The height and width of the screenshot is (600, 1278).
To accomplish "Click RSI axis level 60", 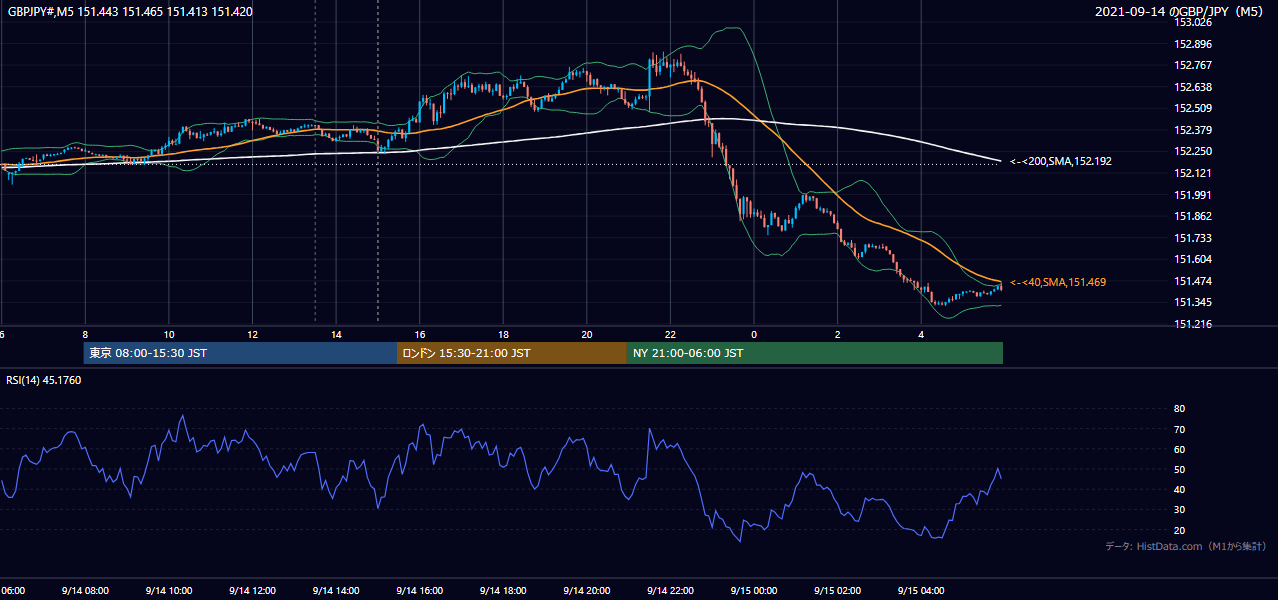I will coord(1179,449).
